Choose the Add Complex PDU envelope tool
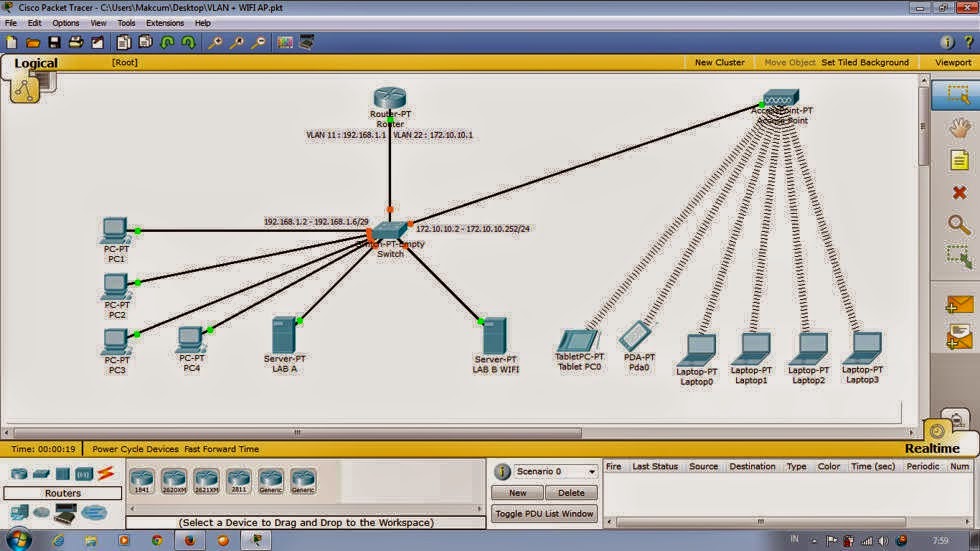Screen dimensions: 980x551 pyautogui.click(x=959, y=337)
